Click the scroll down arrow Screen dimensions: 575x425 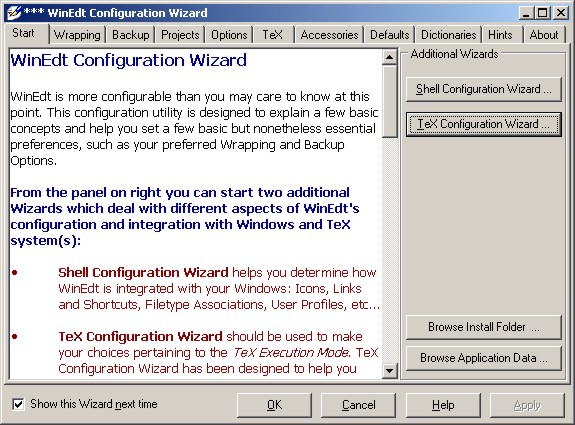[389, 371]
